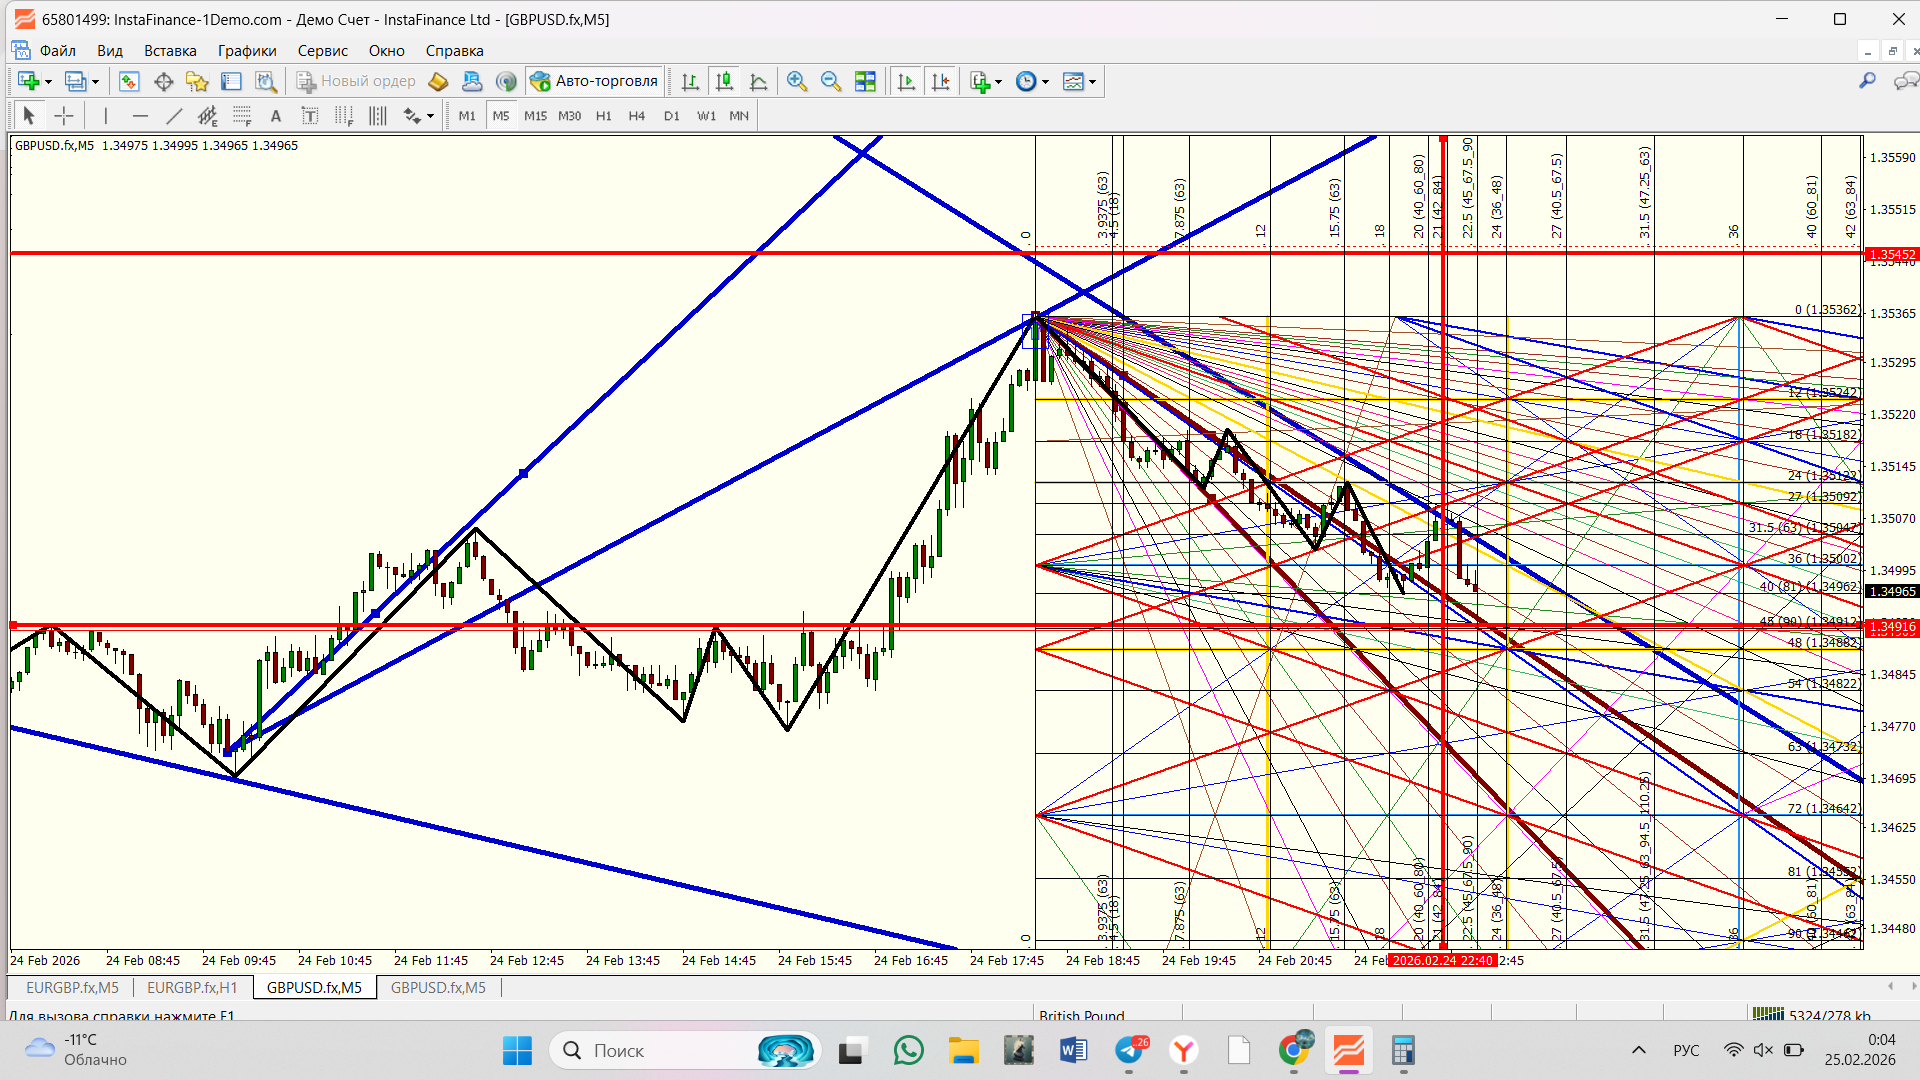Open the Navigator panel star-folder icon

[x=197, y=82]
